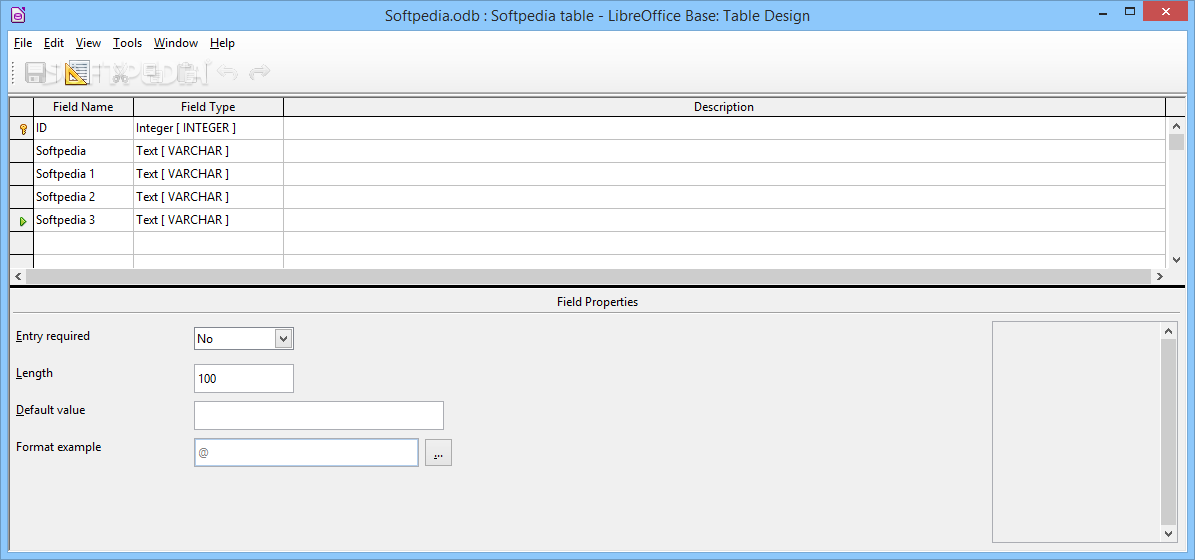Click the Redo arrow icon
Screen dimensions: 1195x560
pyautogui.click(x=260, y=72)
